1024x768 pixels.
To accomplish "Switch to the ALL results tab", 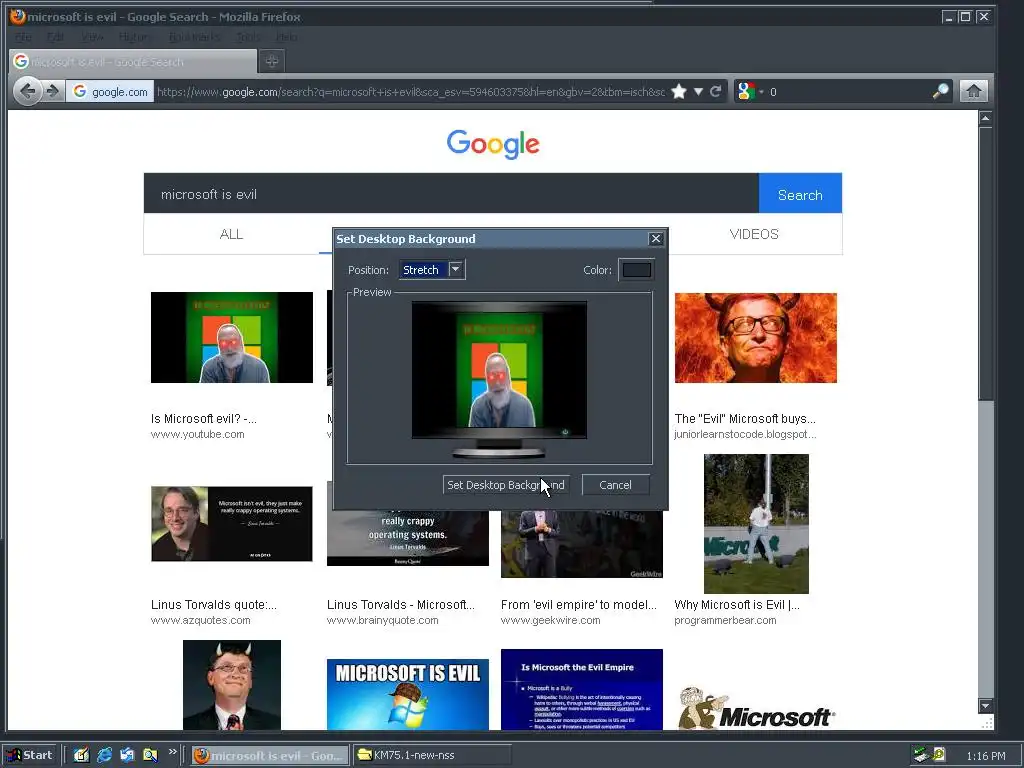I will [231, 234].
